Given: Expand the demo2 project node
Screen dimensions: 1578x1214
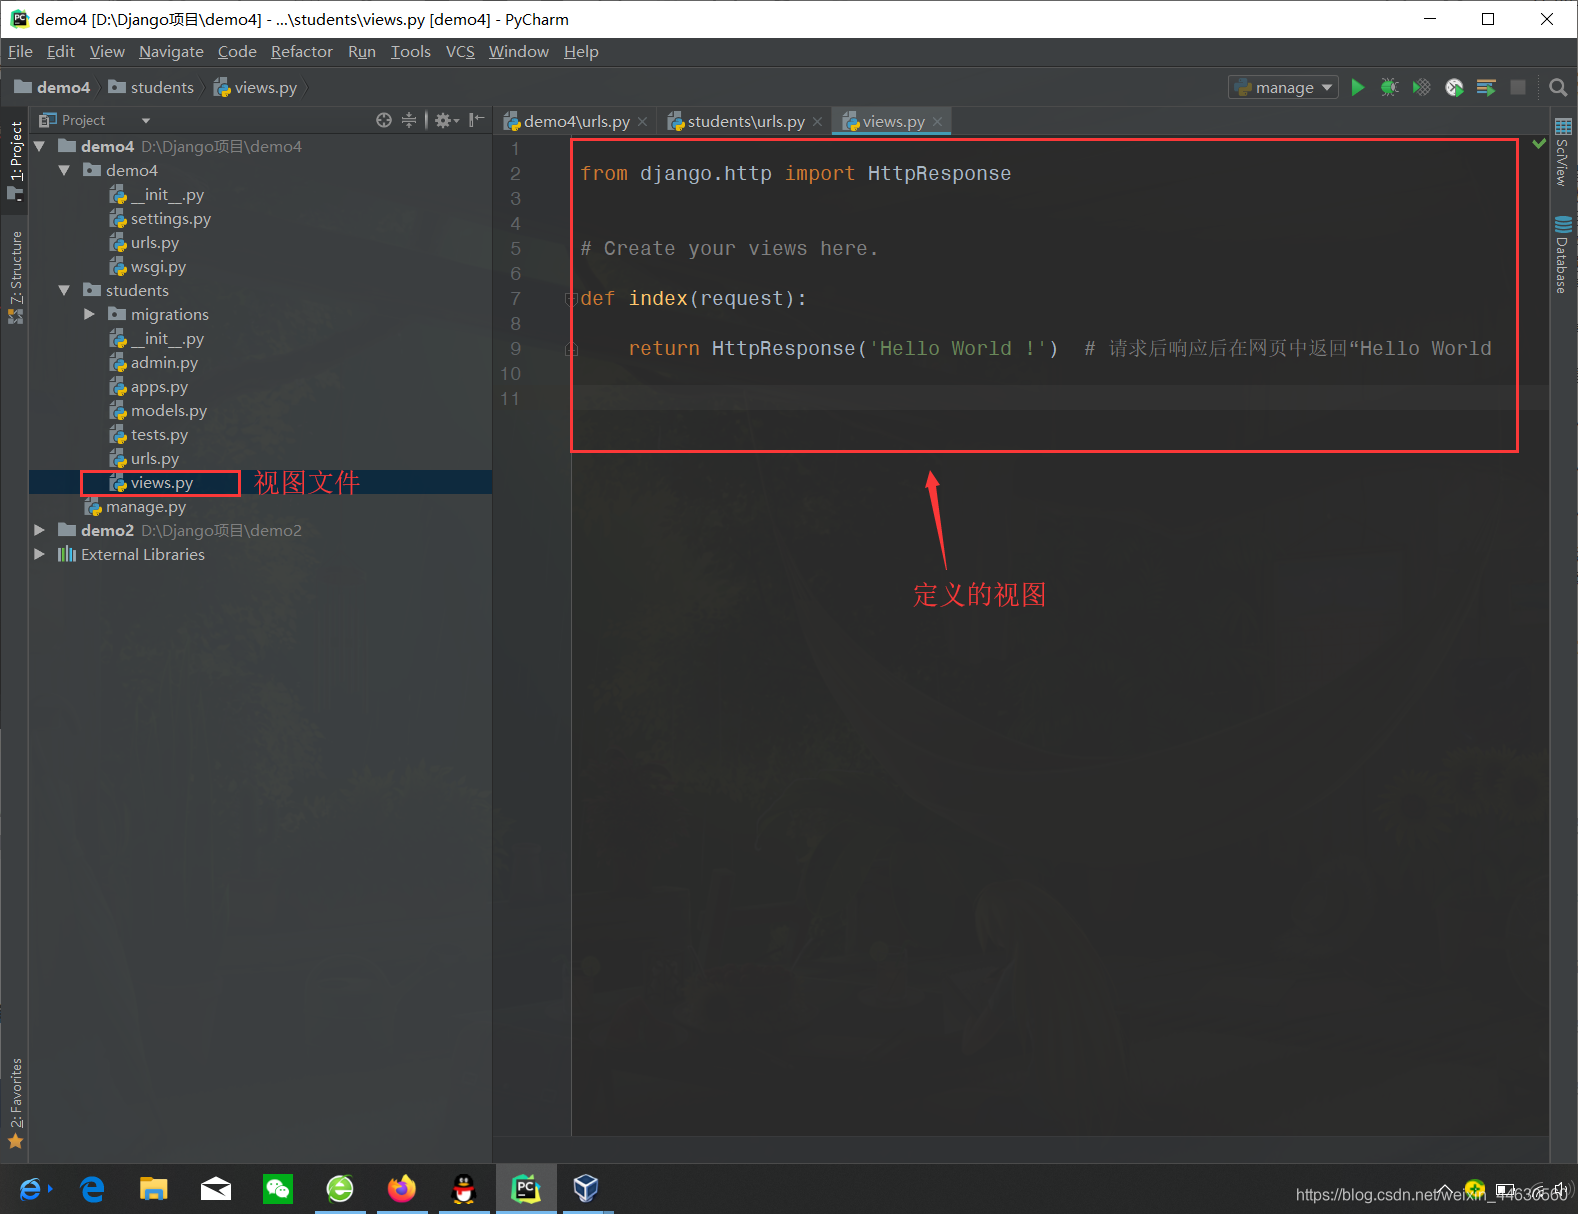Looking at the screenshot, I should click(x=39, y=530).
